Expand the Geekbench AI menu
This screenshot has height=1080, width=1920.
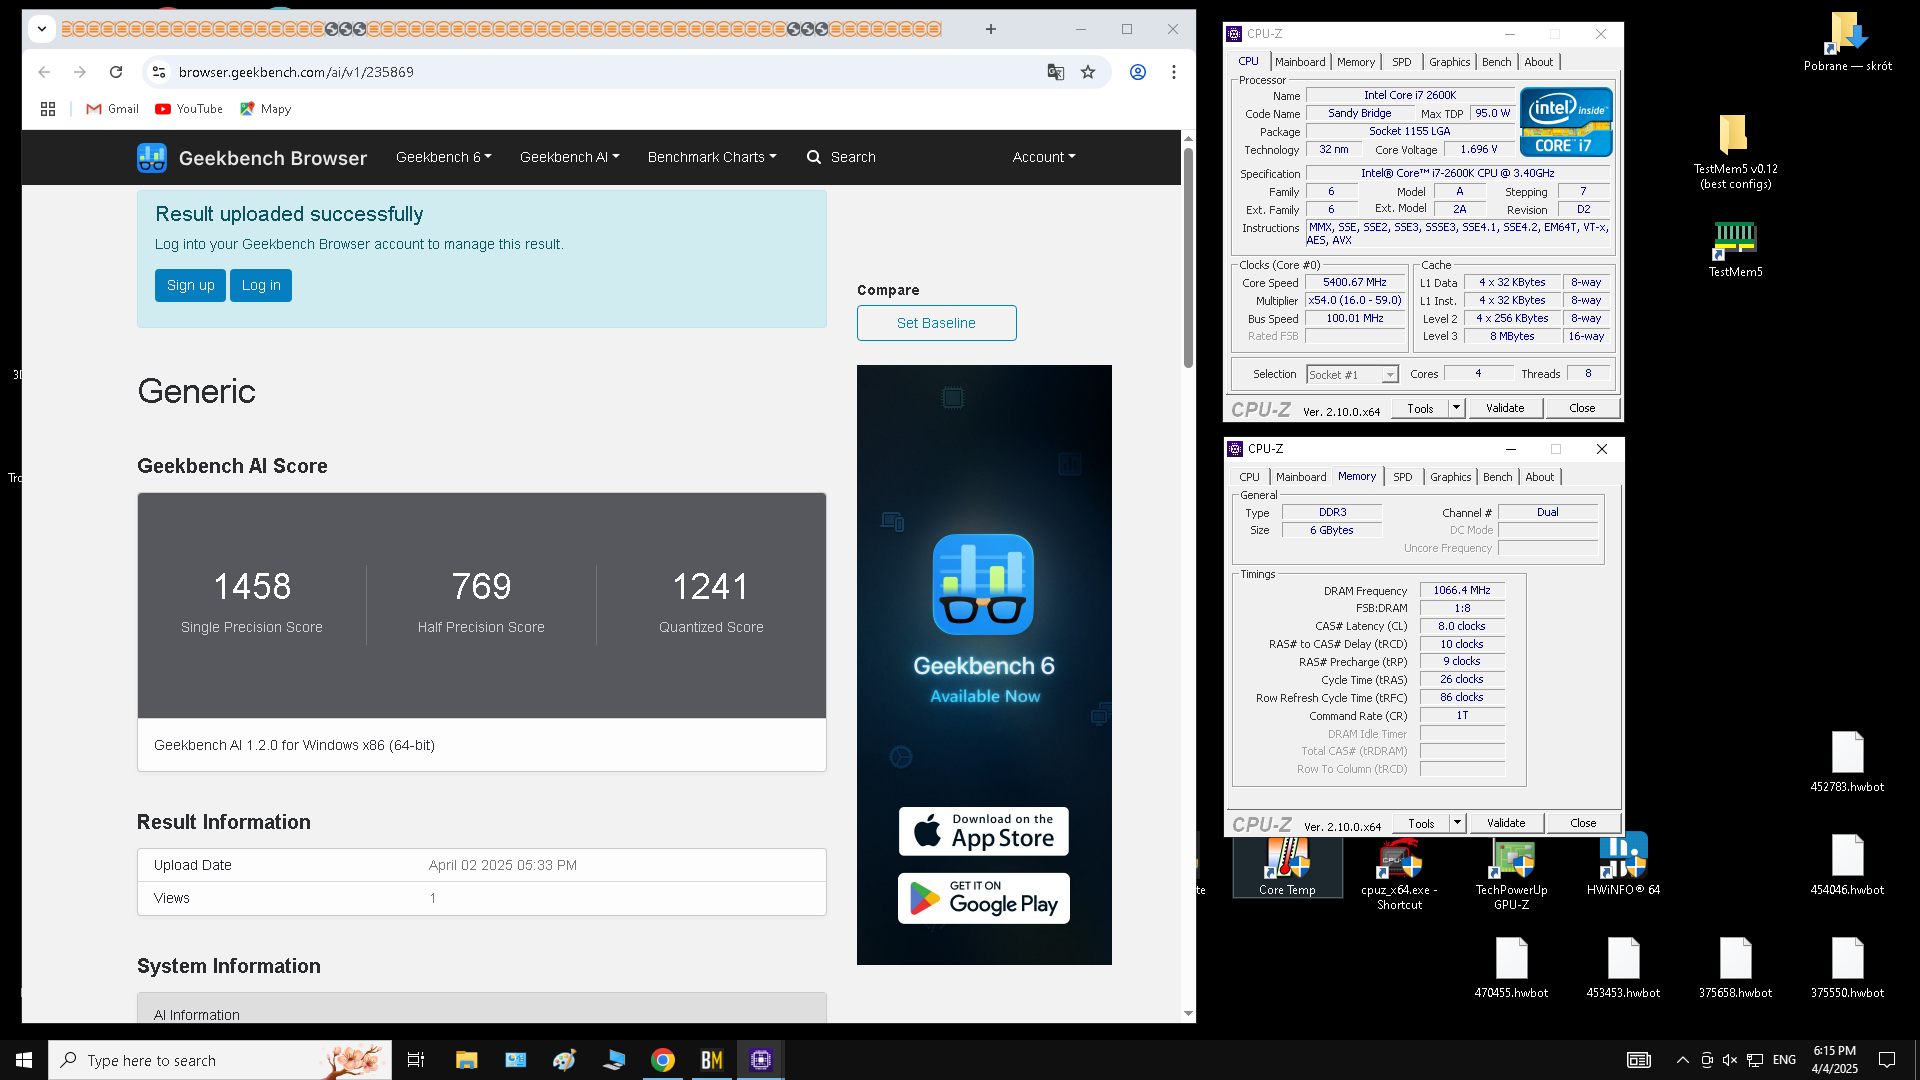pos(570,157)
